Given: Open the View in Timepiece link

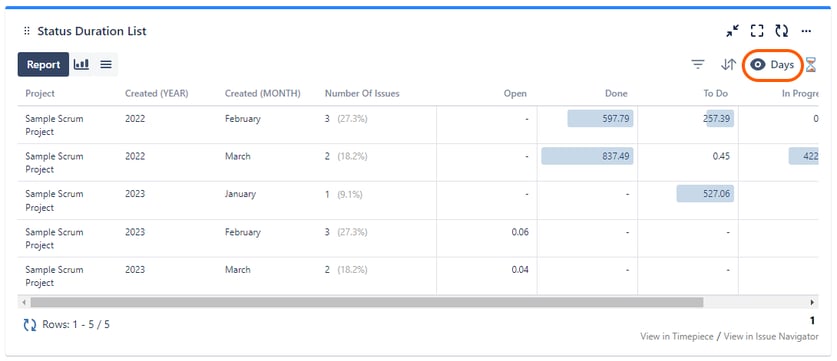Looking at the screenshot, I should tap(676, 336).
